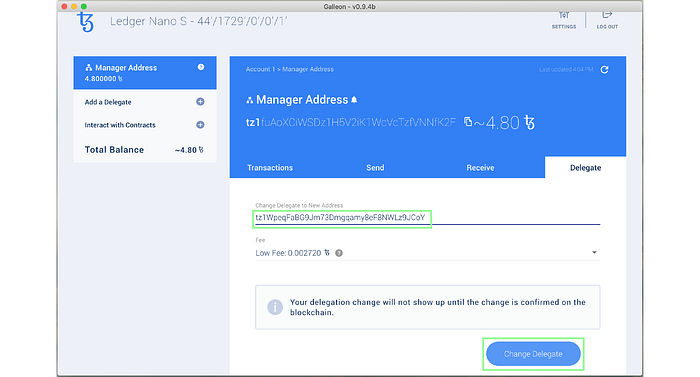Select Manager Address in the sidebar

145,73
